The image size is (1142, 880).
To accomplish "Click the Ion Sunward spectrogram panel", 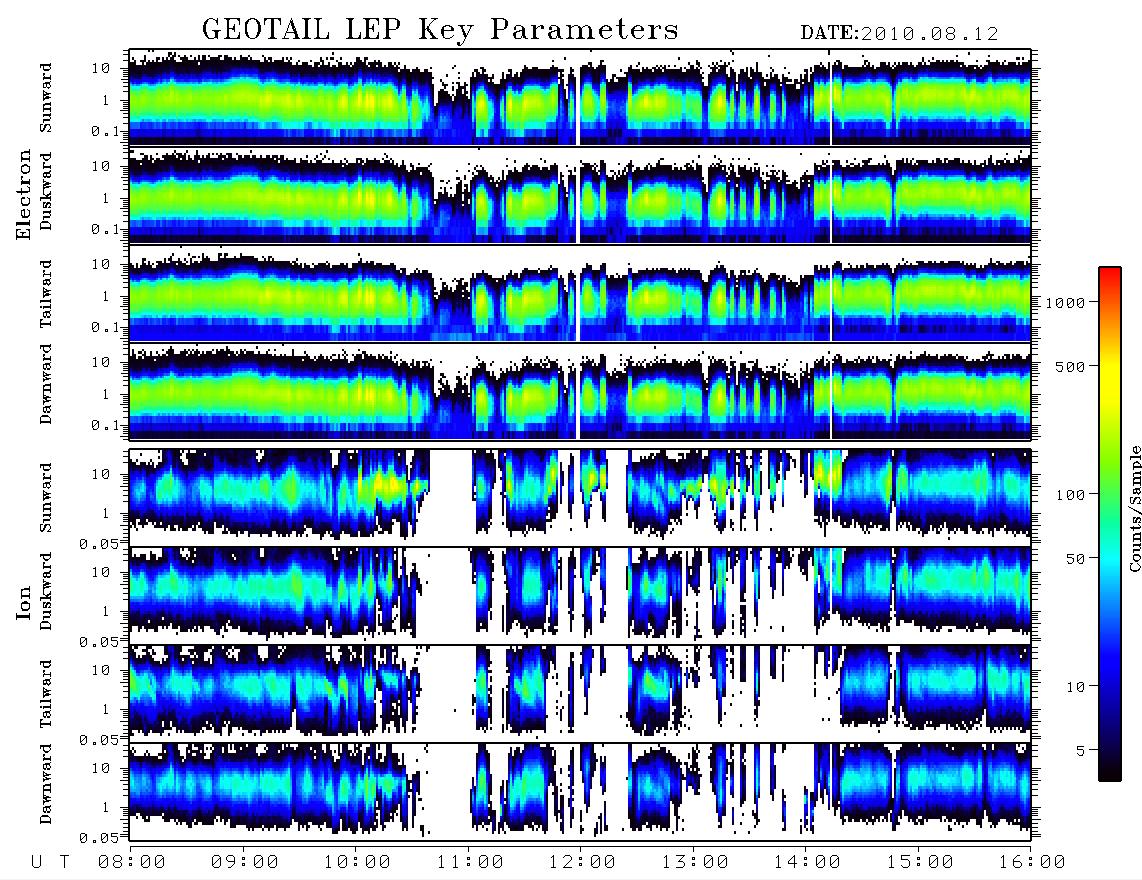I will (580, 498).
